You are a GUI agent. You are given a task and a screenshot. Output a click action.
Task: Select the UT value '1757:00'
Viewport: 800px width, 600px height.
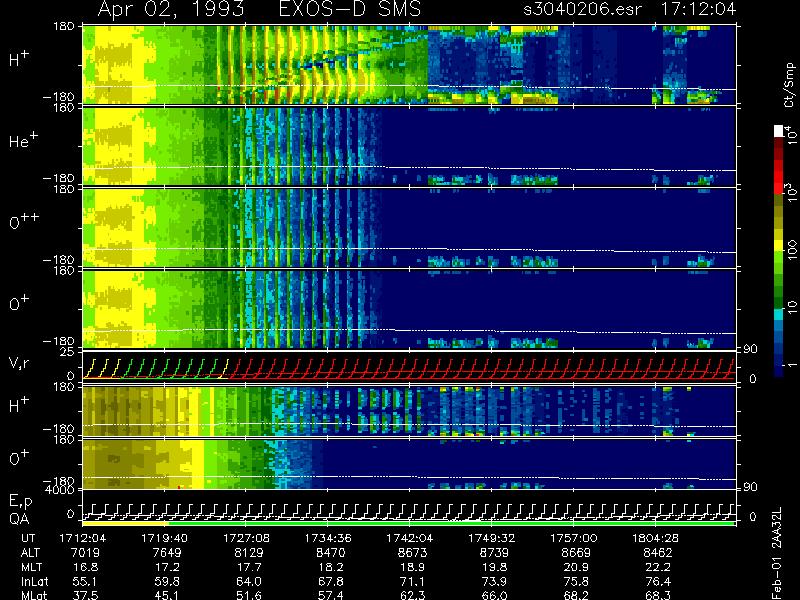point(573,538)
